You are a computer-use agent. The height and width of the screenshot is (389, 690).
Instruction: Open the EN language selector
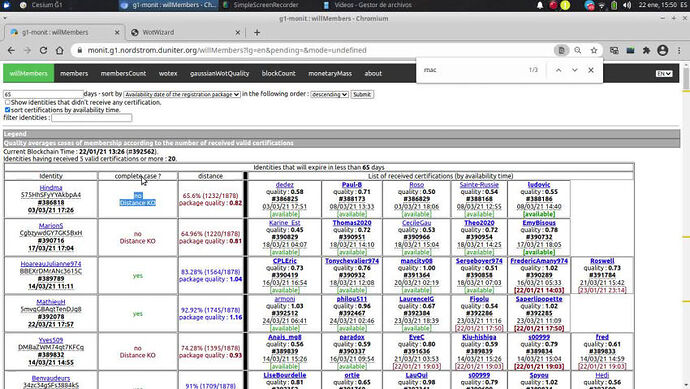click(664, 73)
